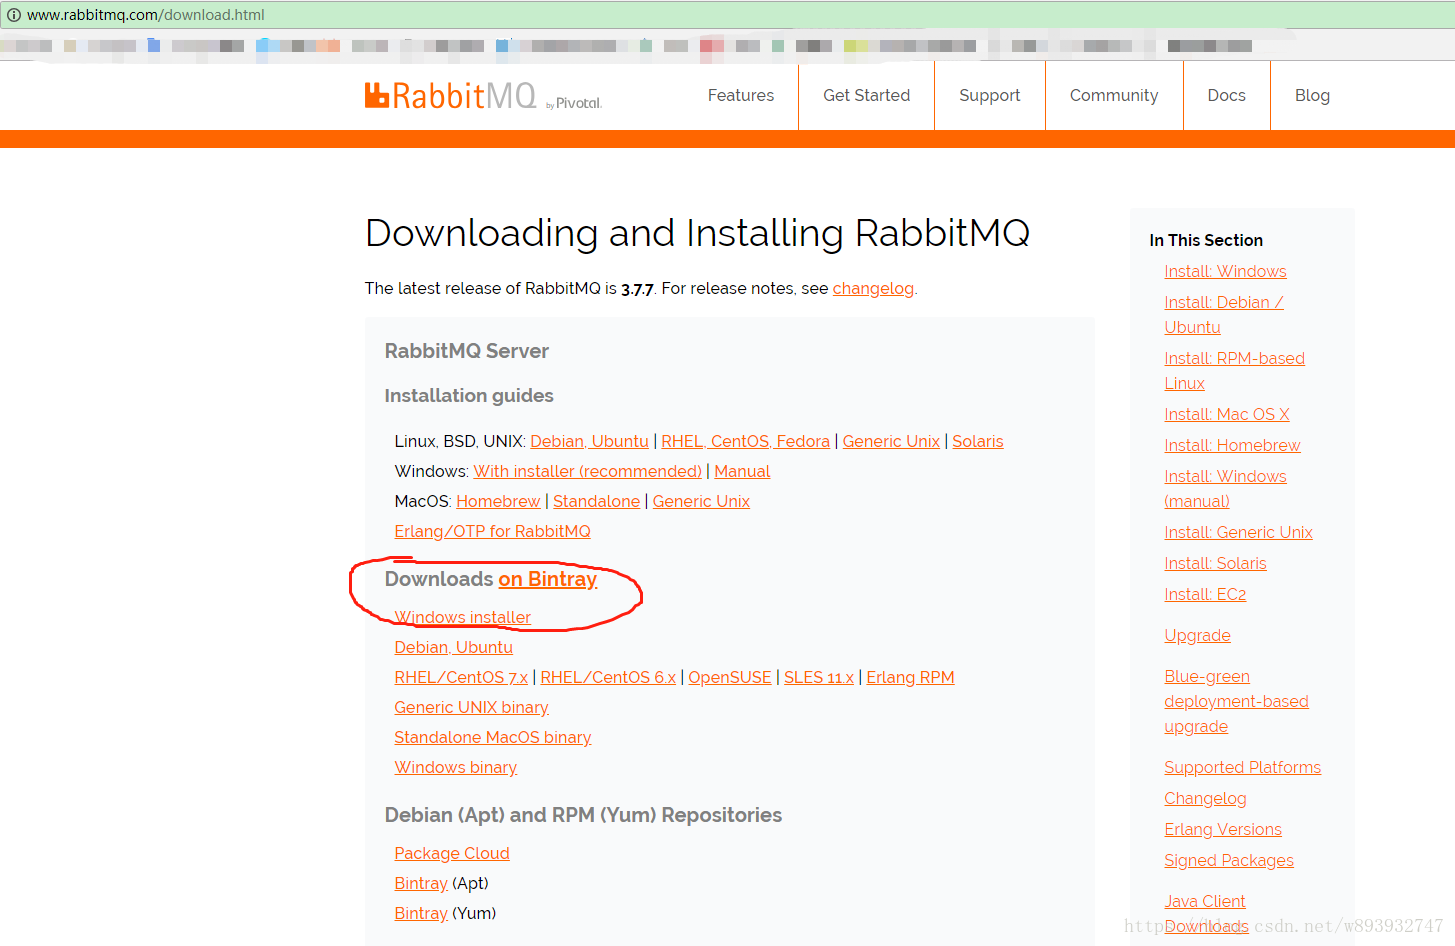The image size is (1455, 946).
Task: Open RHEL, CentOS, Fedora guide link
Action: click(x=745, y=441)
